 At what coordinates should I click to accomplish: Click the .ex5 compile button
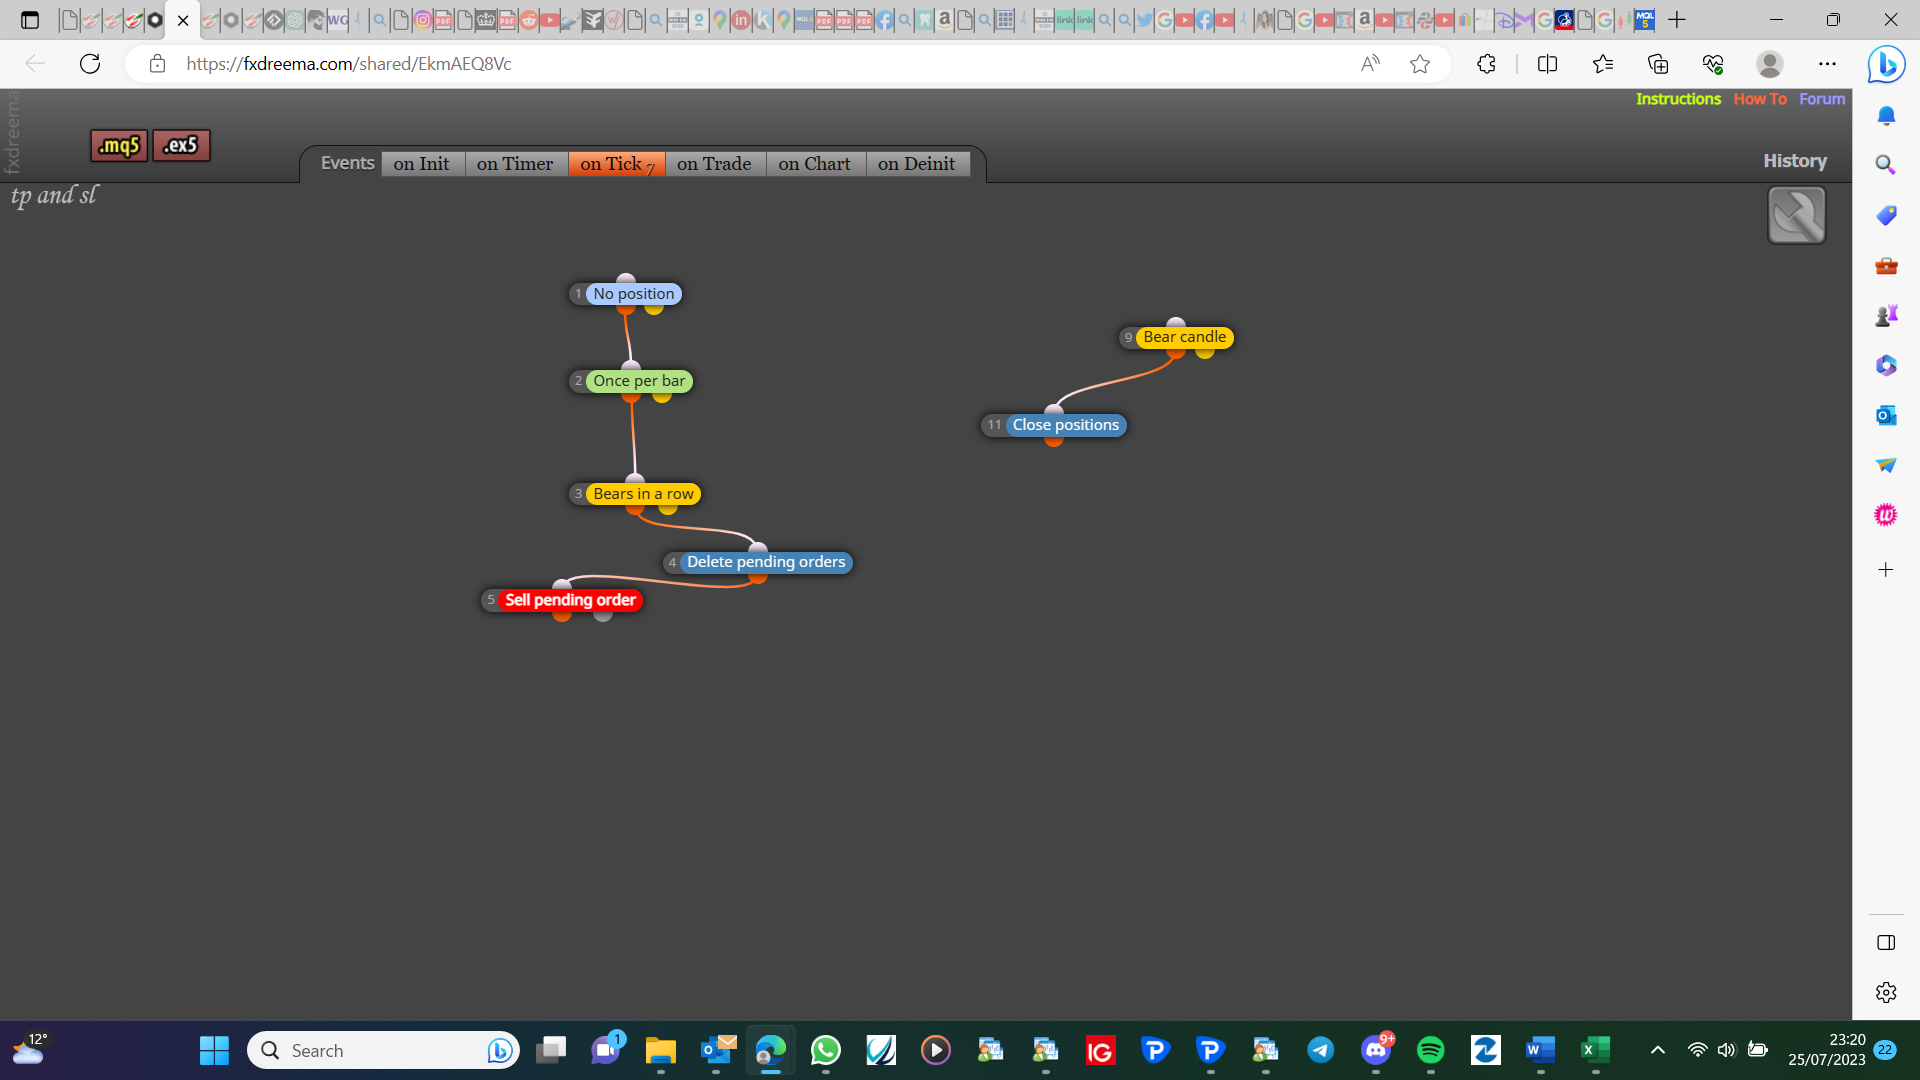coord(181,145)
